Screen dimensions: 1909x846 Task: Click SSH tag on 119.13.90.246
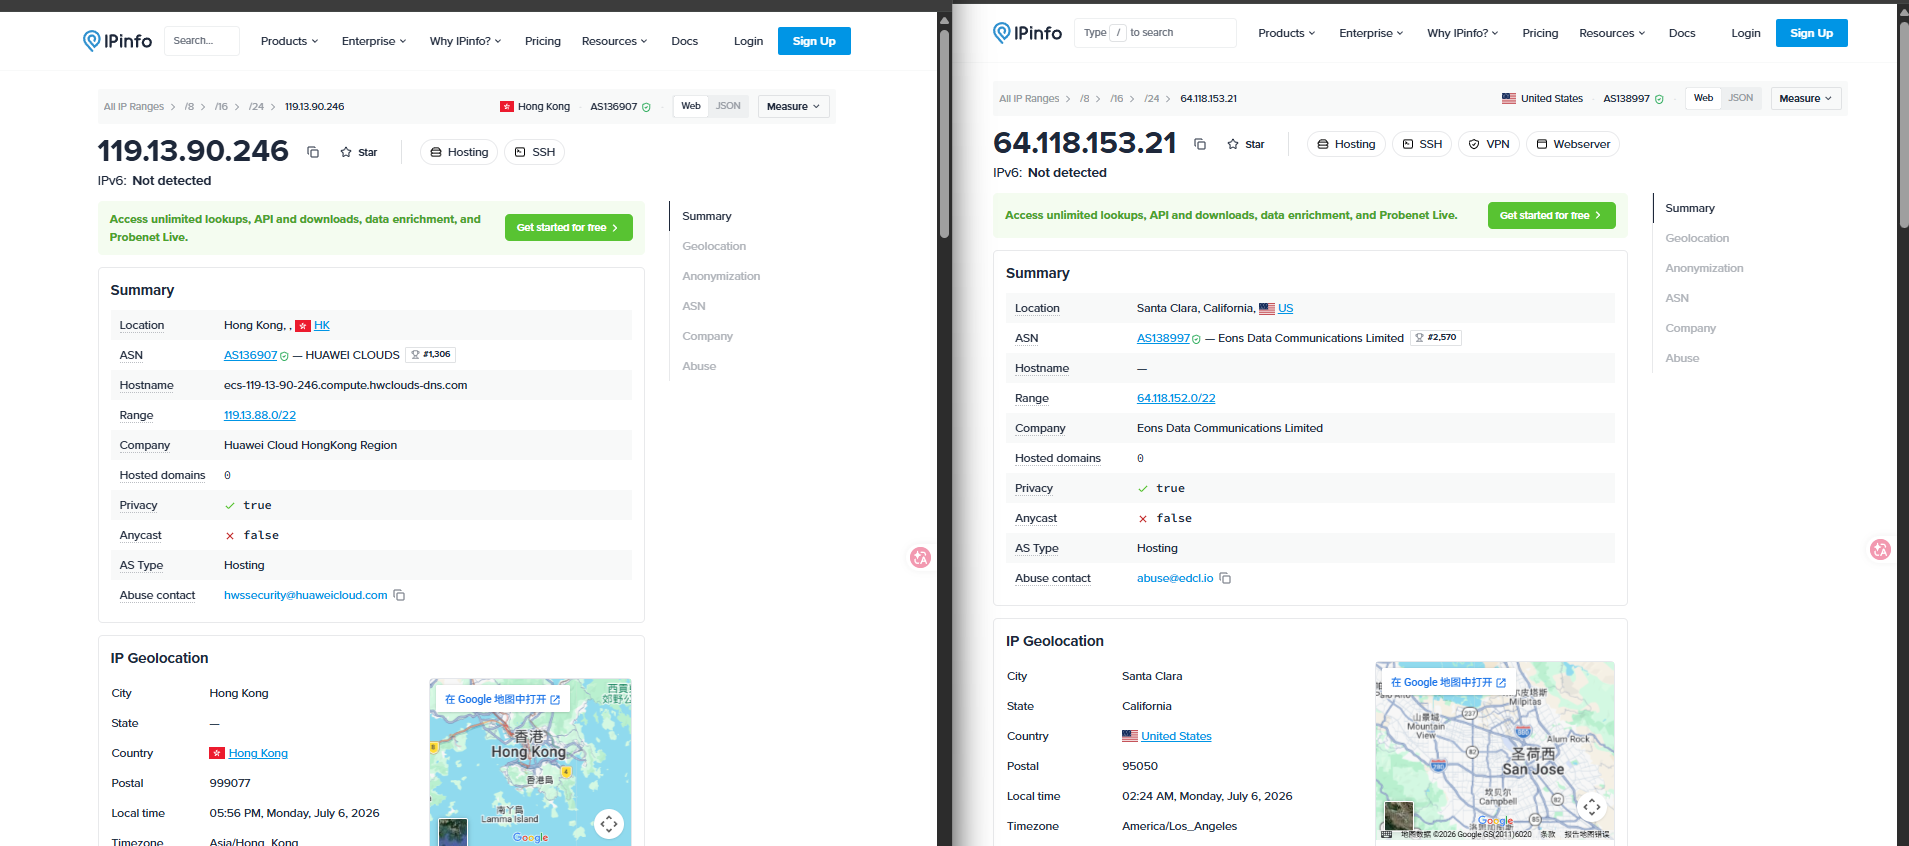coord(534,152)
